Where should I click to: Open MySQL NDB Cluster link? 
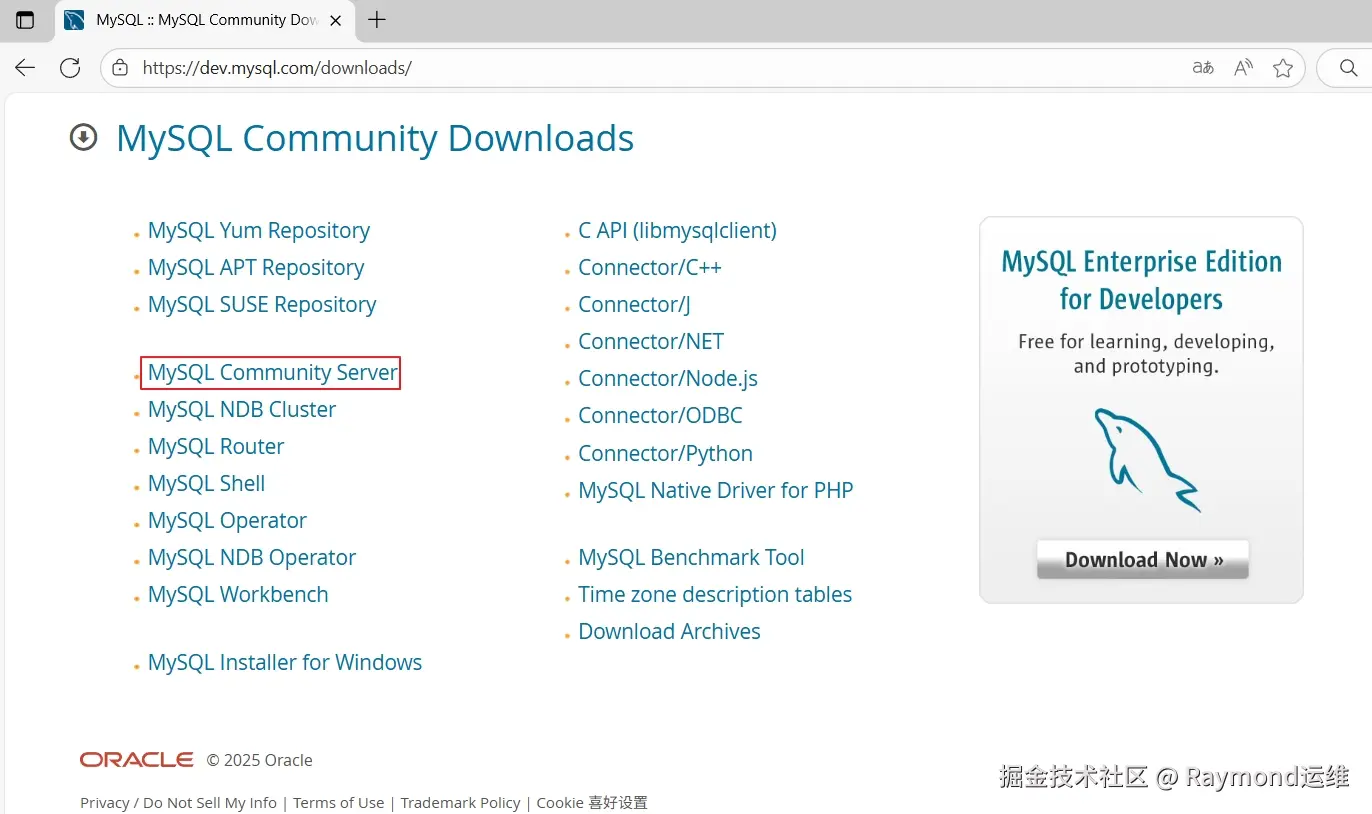(242, 410)
